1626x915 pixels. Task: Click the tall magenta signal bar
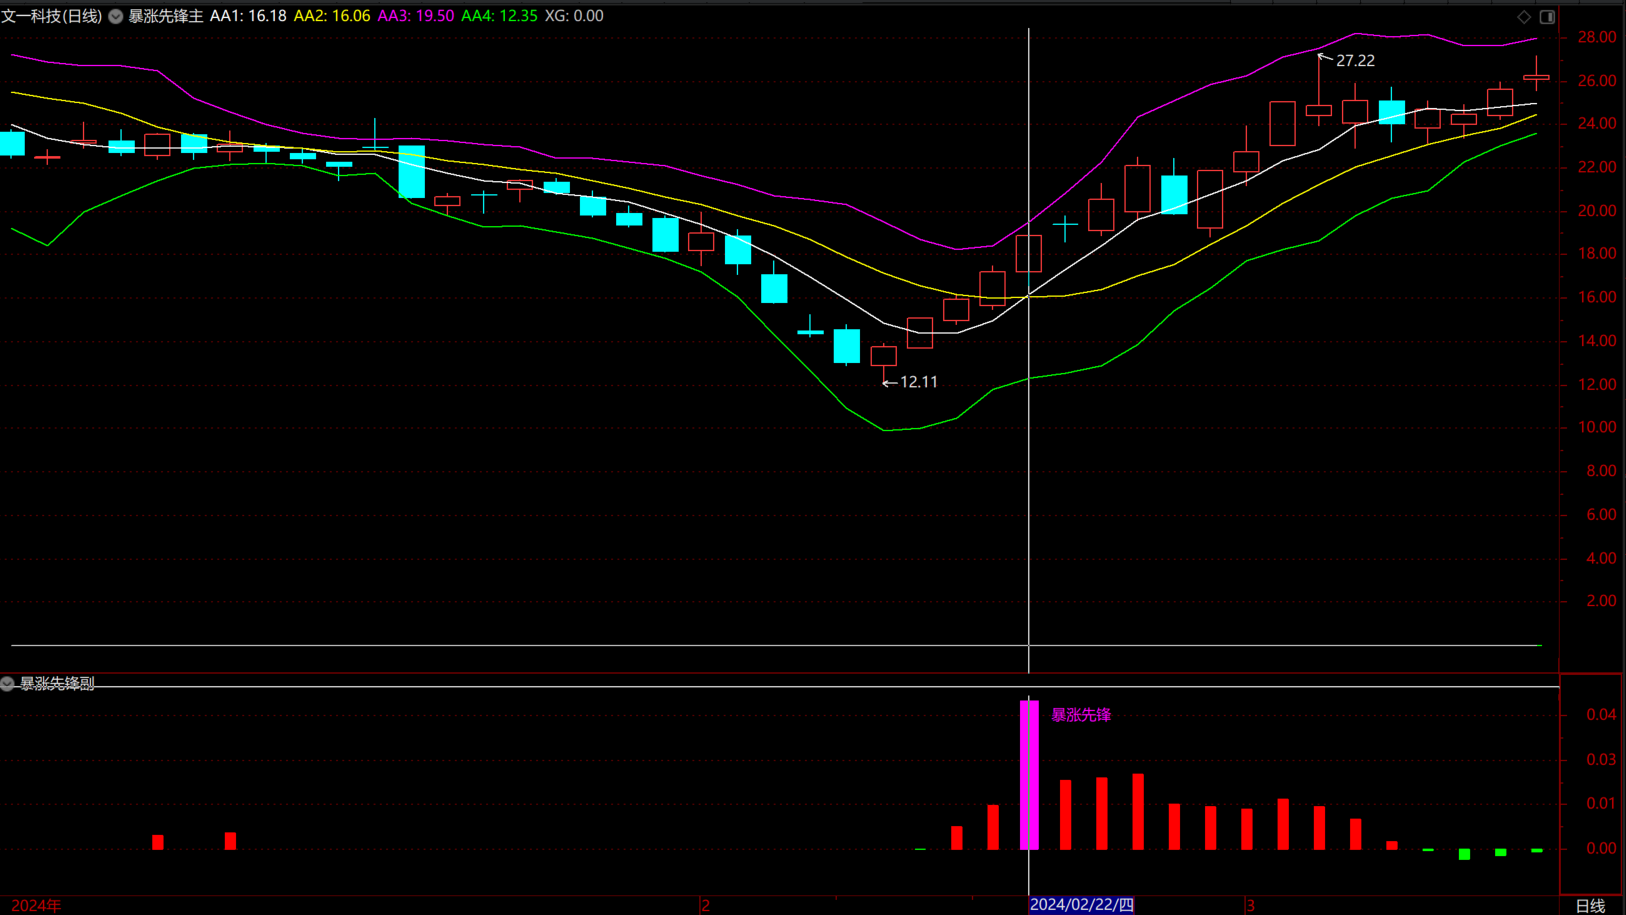[x=1029, y=775]
